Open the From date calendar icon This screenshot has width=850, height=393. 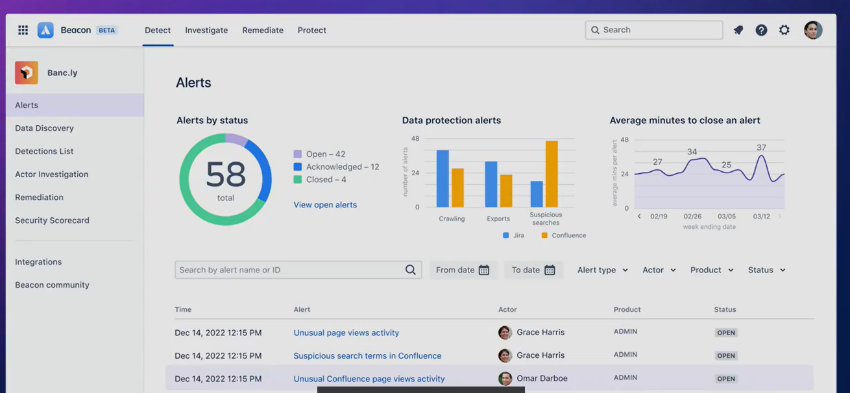(x=484, y=270)
